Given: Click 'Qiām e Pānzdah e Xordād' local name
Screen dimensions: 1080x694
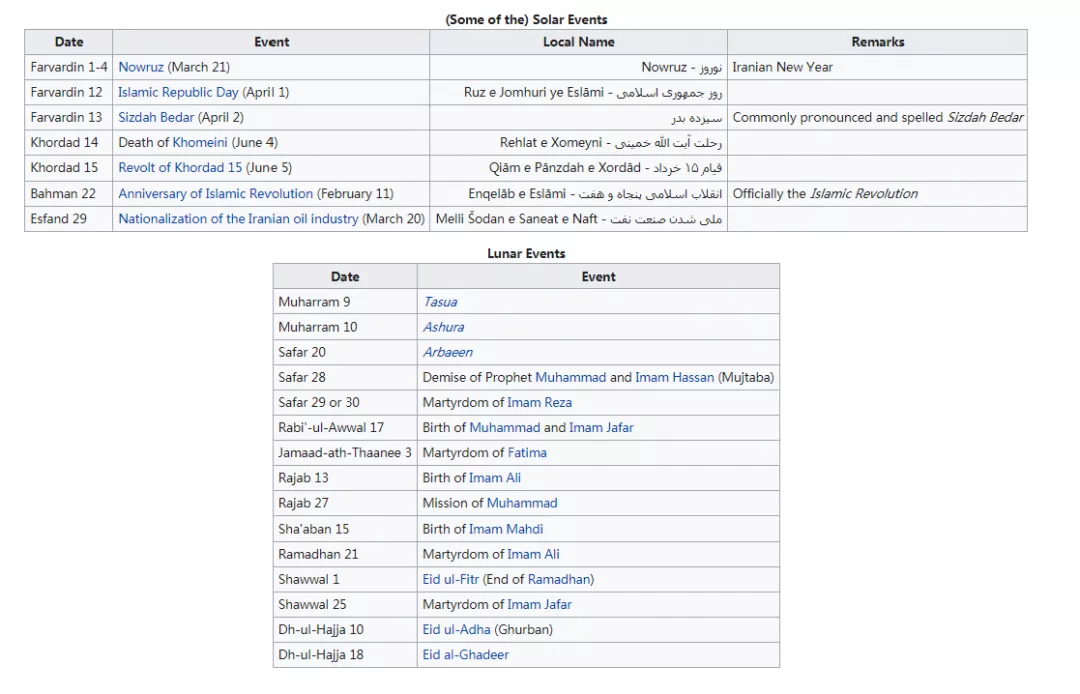Looking at the screenshot, I should coord(565,168).
